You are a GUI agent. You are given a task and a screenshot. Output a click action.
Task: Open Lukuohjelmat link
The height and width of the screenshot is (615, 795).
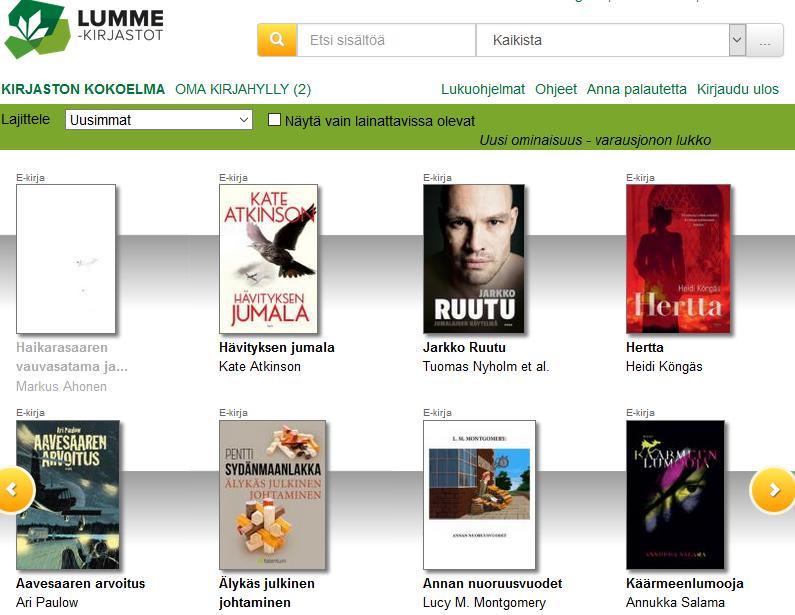(483, 89)
